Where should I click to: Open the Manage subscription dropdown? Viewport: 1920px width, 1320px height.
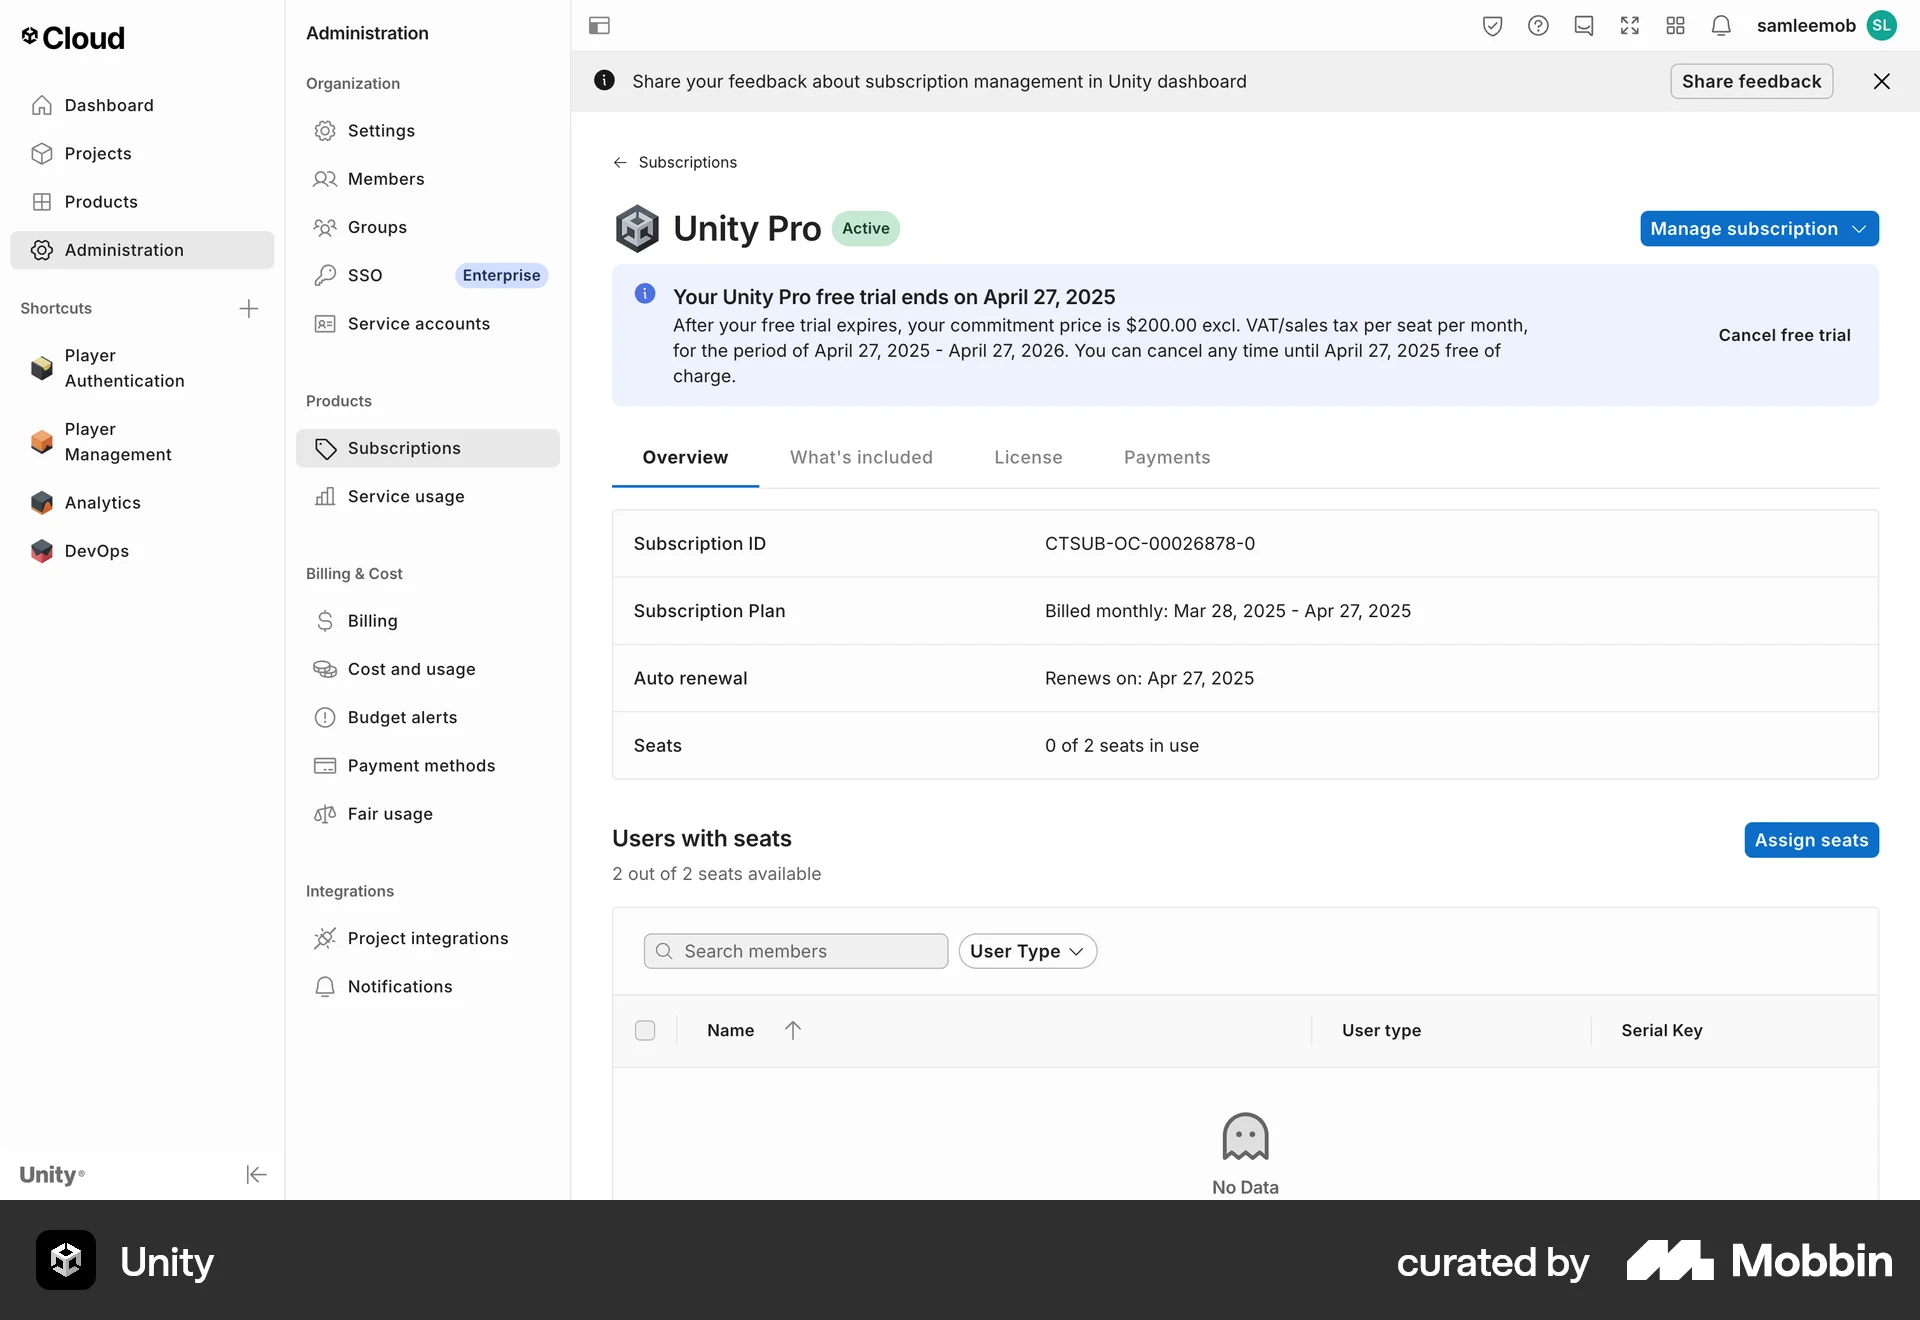coord(1759,228)
